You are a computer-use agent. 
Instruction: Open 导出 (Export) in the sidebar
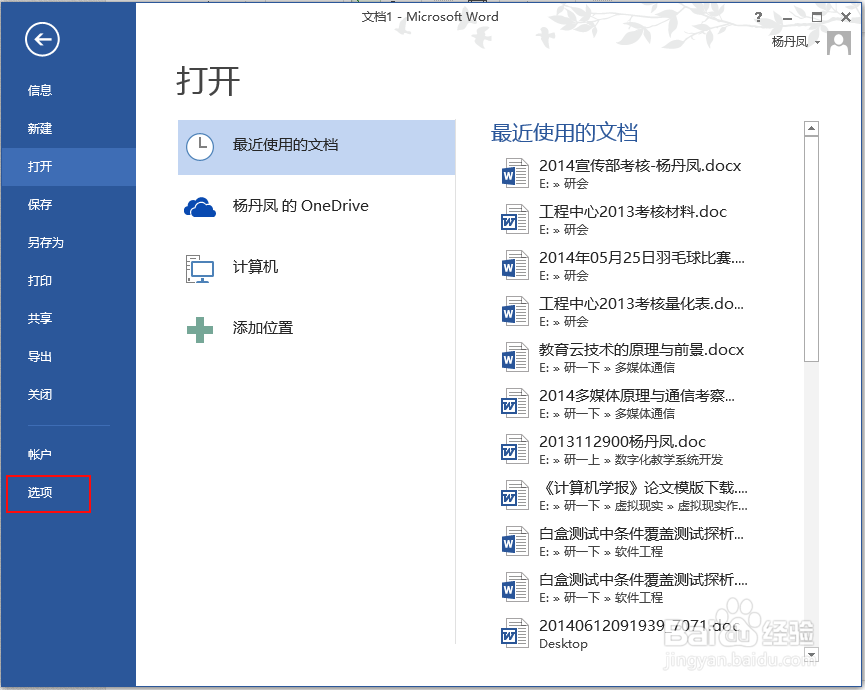68,356
